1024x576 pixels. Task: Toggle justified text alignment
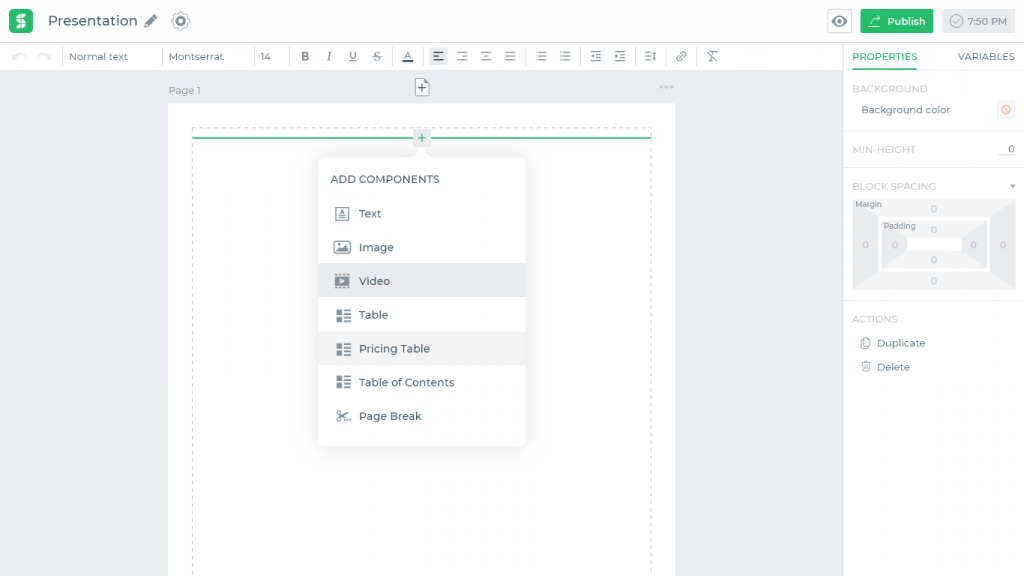point(510,56)
